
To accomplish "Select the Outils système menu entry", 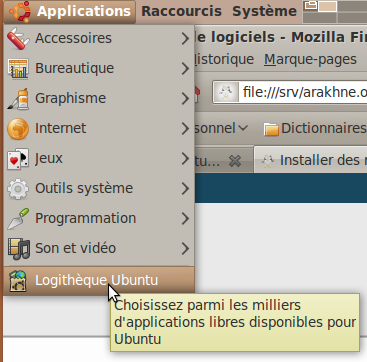I will [x=99, y=188].
